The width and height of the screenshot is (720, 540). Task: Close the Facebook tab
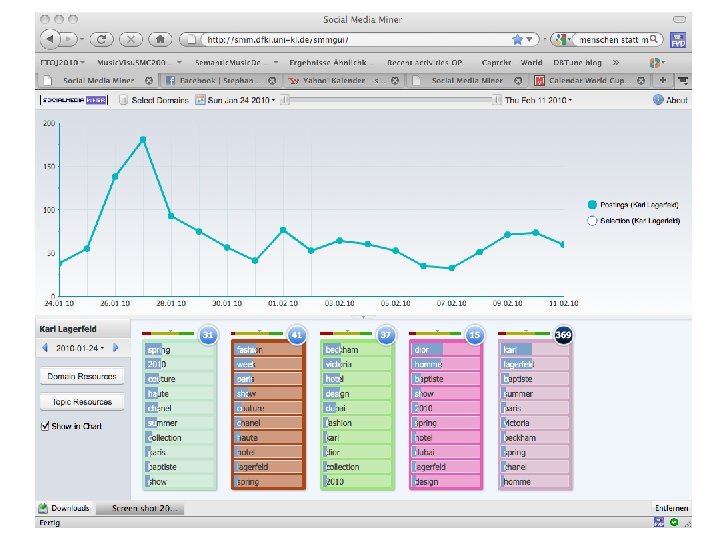[x=272, y=81]
